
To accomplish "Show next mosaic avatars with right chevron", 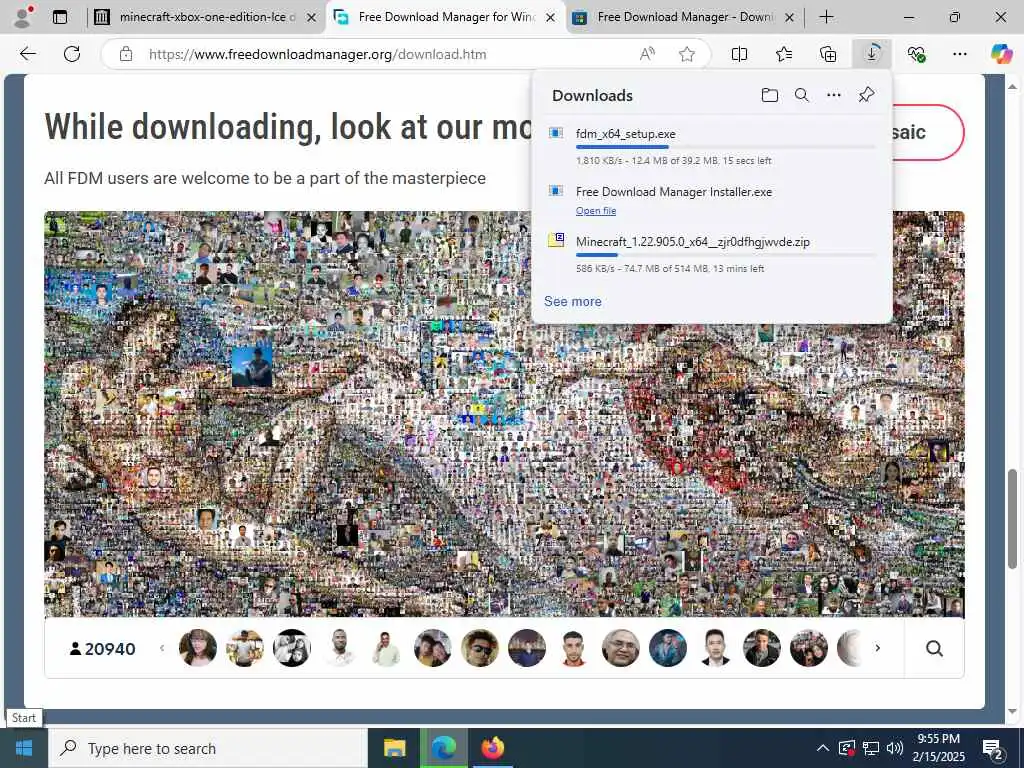I will pyautogui.click(x=878, y=648).
